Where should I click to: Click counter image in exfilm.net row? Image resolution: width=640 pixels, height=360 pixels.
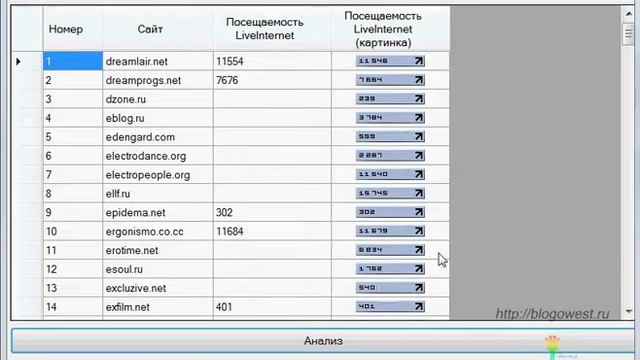(390, 307)
